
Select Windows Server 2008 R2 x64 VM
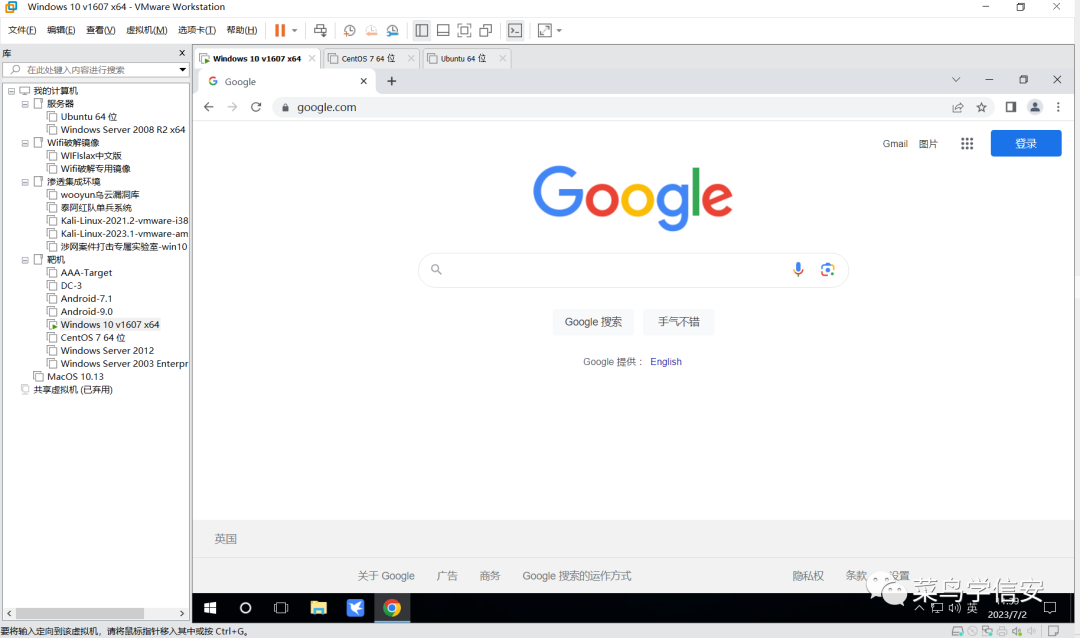point(123,130)
